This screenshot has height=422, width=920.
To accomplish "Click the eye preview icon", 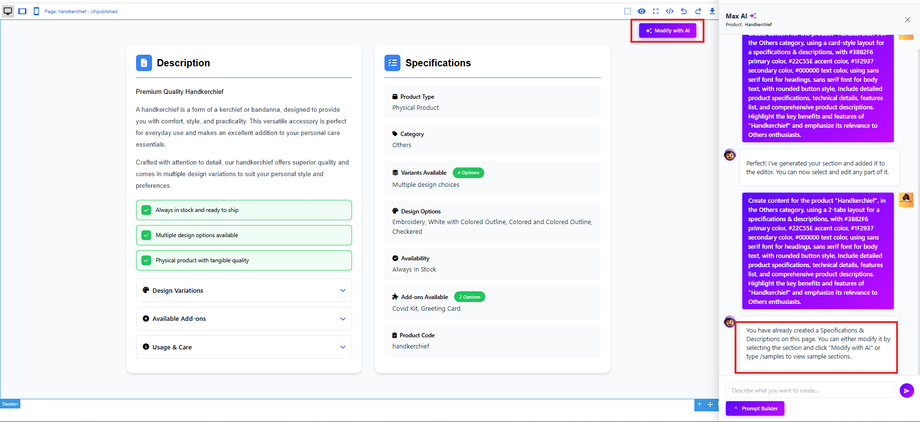I will coord(642,11).
